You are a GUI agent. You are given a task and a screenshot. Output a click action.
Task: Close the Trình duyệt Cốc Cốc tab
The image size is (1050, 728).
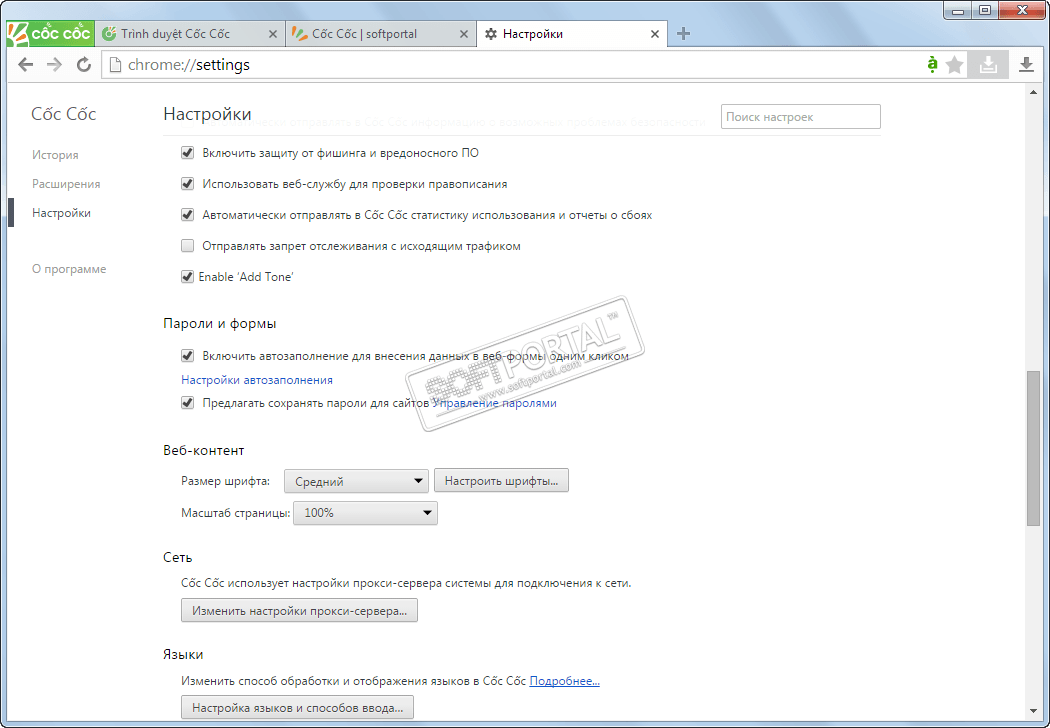[x=273, y=34]
